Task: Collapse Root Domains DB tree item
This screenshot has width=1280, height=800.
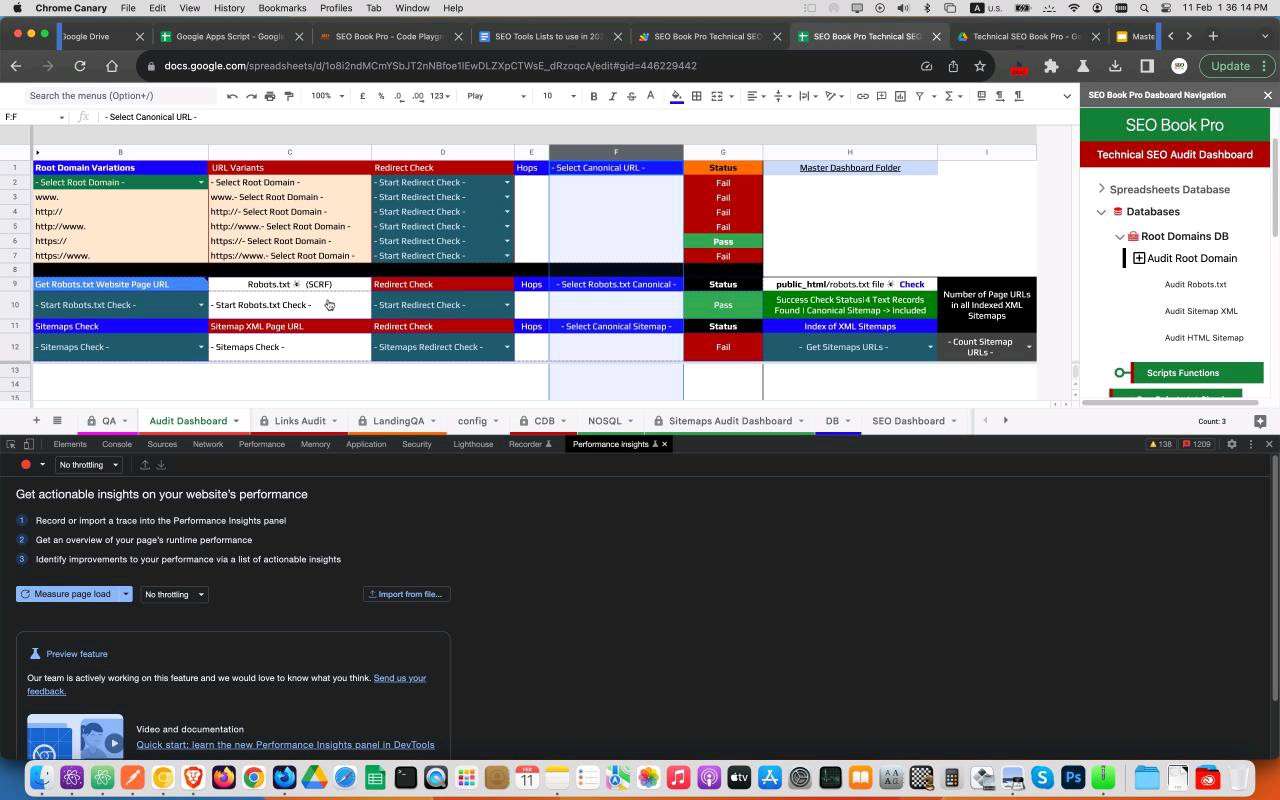Action: (1120, 237)
